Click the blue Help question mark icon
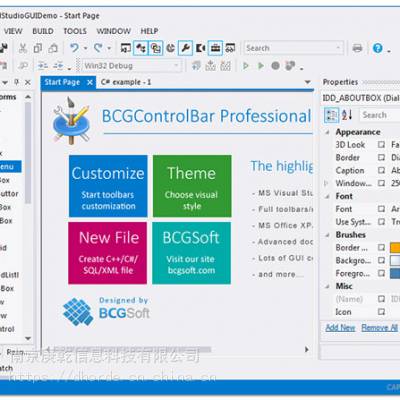 point(378,48)
